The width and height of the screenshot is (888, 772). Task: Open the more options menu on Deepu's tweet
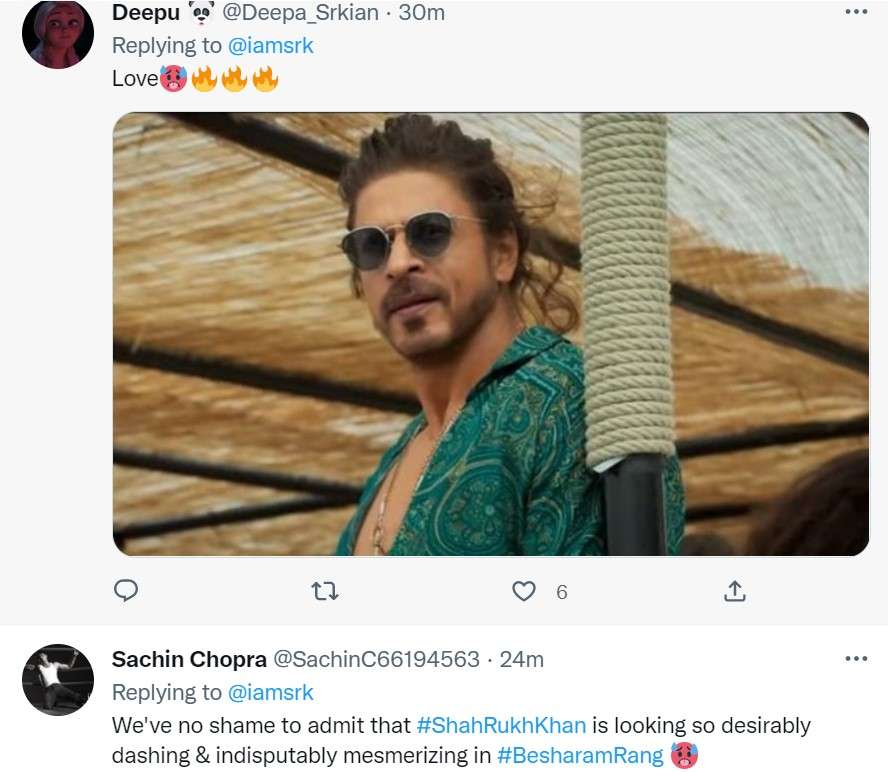pyautogui.click(x=855, y=11)
